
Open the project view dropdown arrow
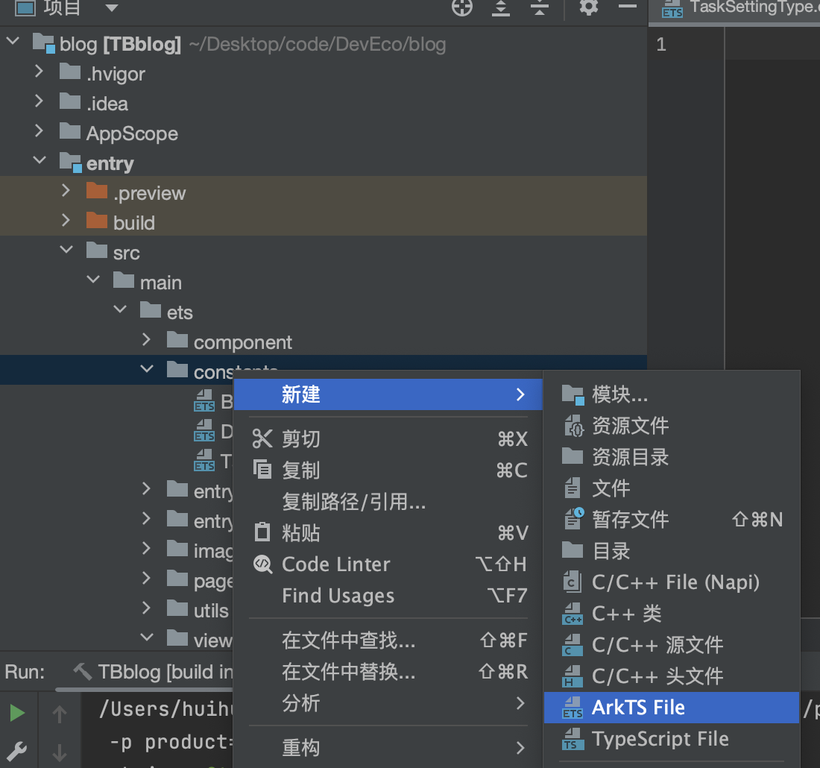click(111, 8)
